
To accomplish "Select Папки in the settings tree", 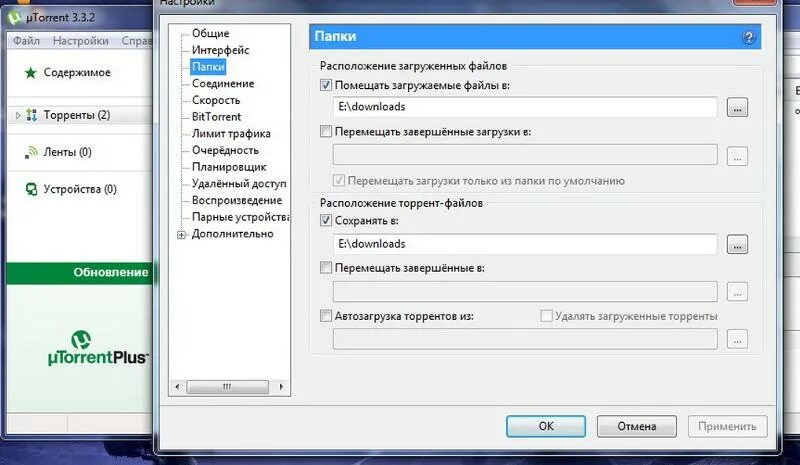I will 208,67.
